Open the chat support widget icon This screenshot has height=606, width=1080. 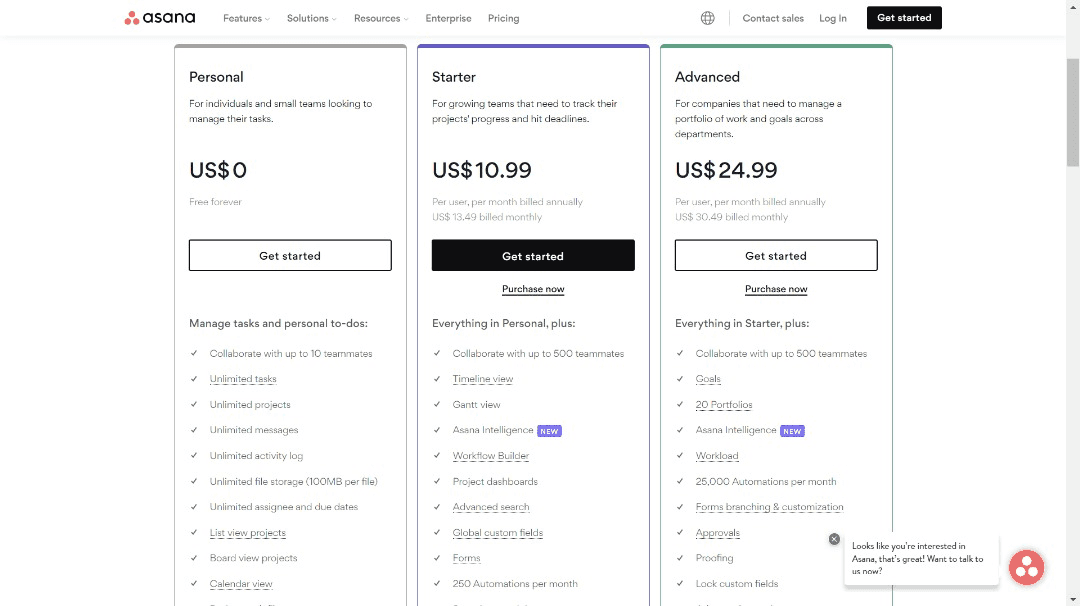(1026, 567)
